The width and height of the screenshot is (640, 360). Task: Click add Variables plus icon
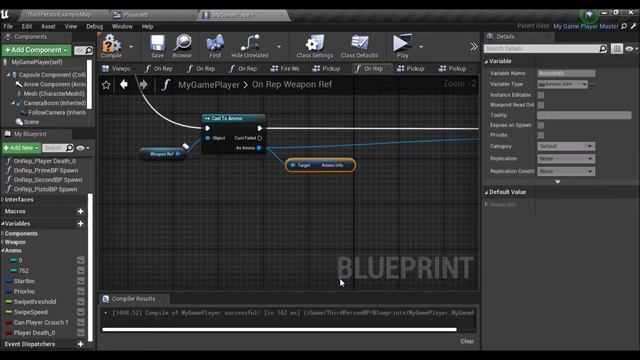tap(80, 224)
